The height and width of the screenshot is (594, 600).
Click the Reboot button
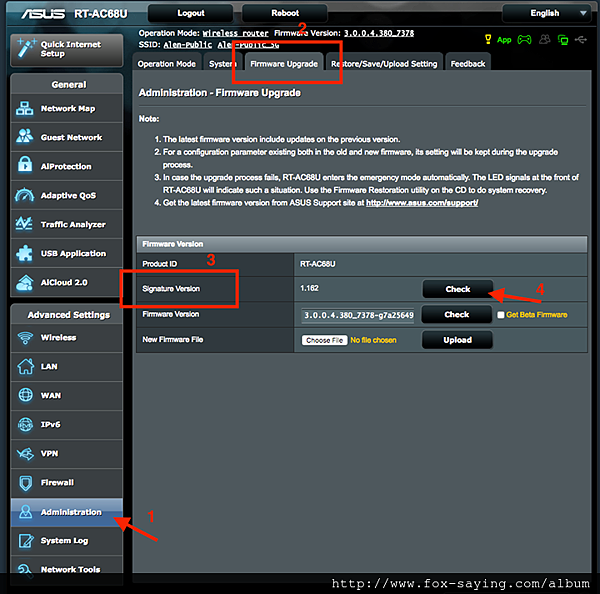[285, 13]
